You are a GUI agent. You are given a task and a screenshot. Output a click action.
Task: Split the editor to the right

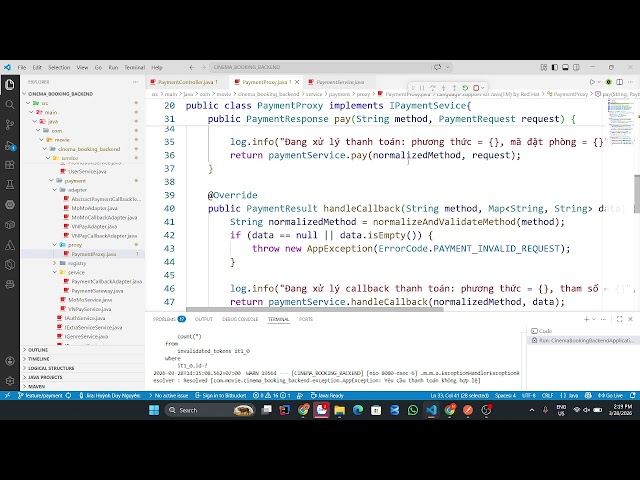620,82
